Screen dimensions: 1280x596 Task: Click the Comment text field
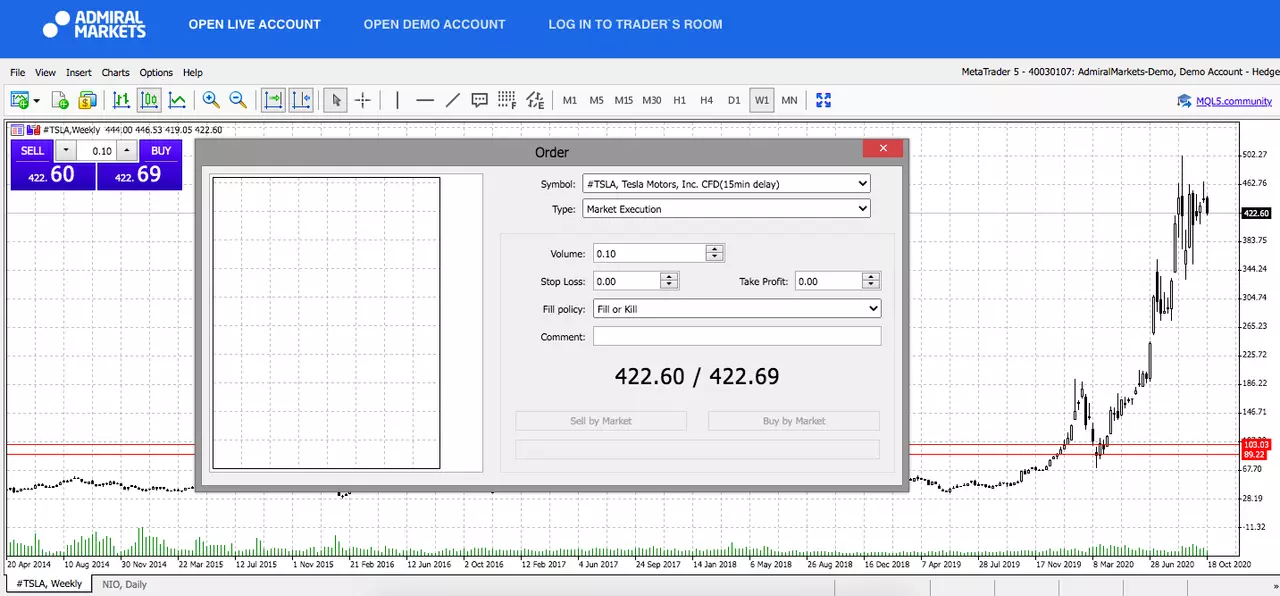(x=737, y=337)
